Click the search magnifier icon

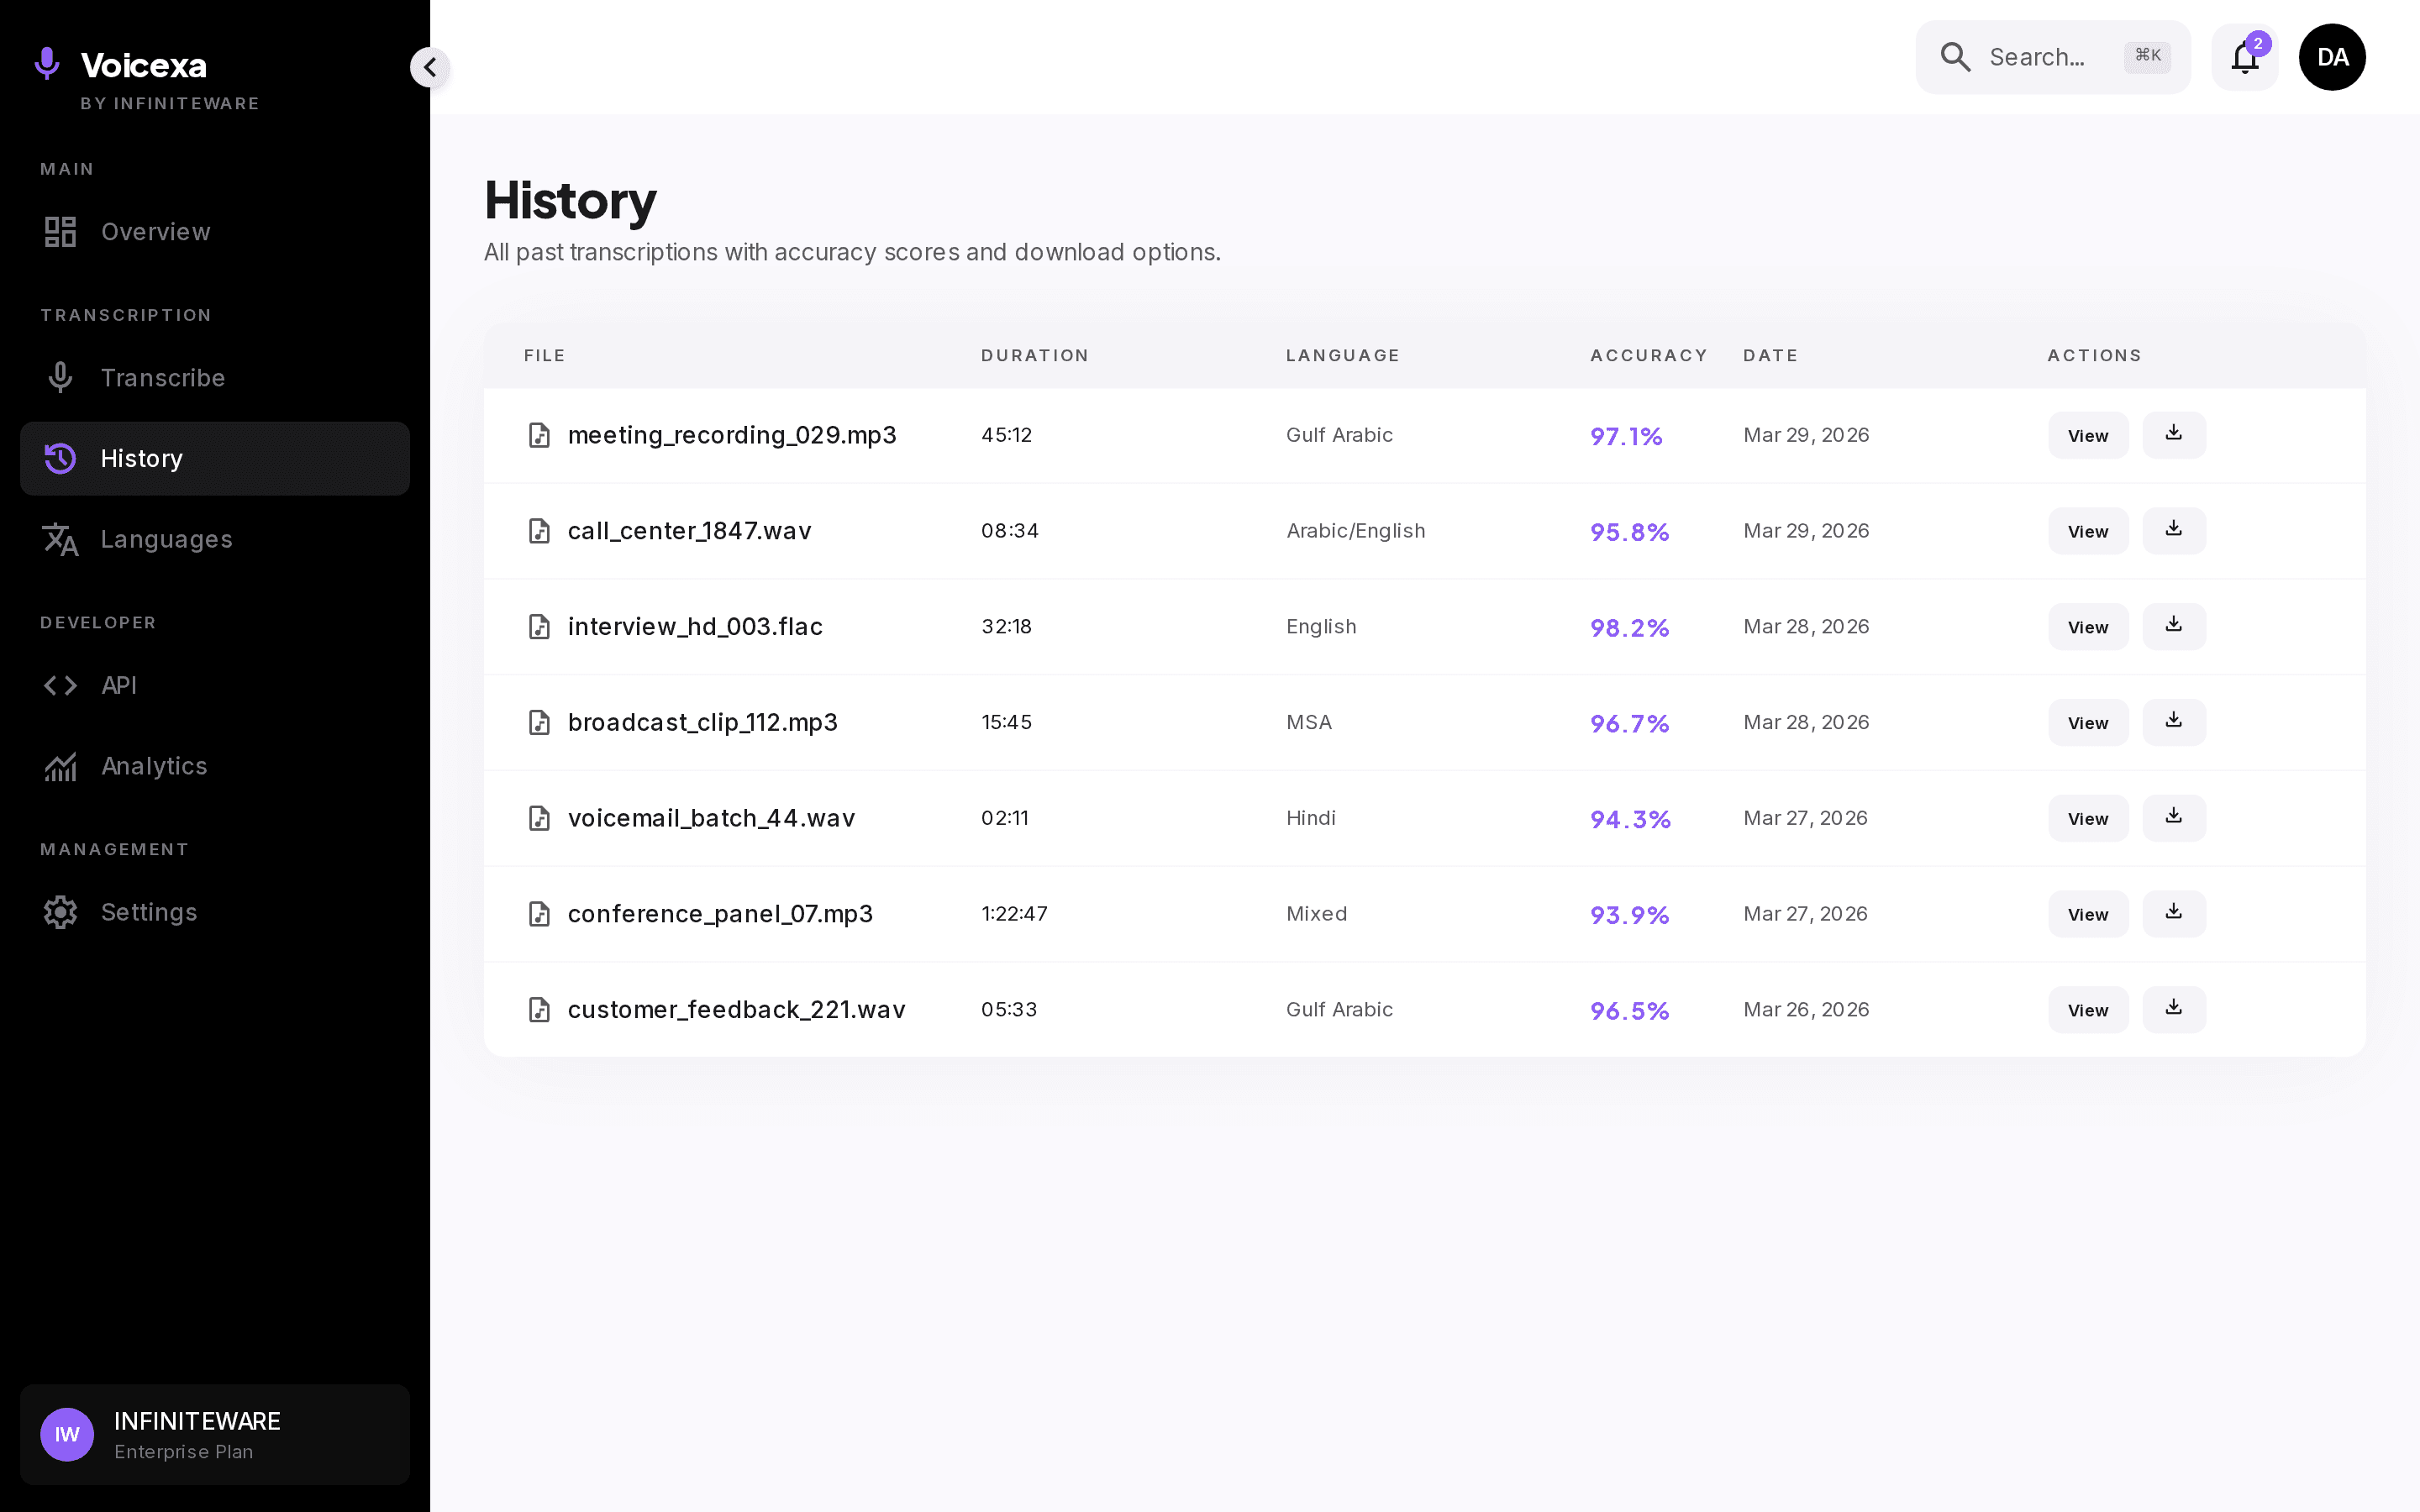click(1955, 57)
